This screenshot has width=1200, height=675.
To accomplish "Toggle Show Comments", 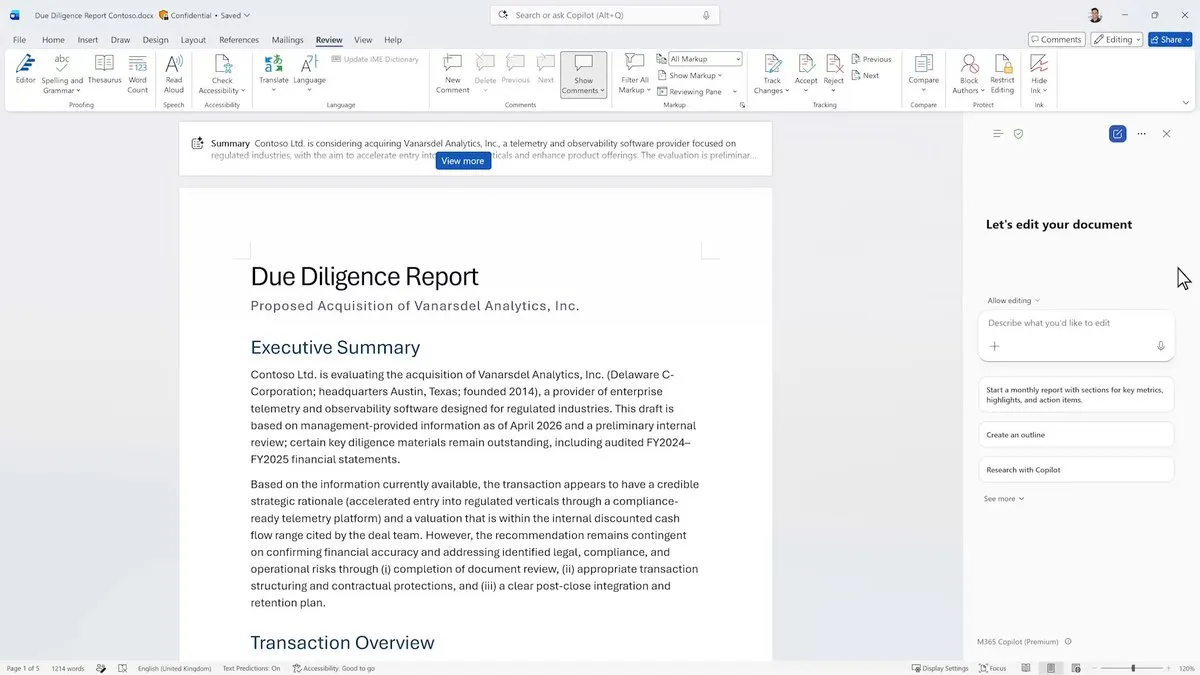I will [x=582, y=72].
